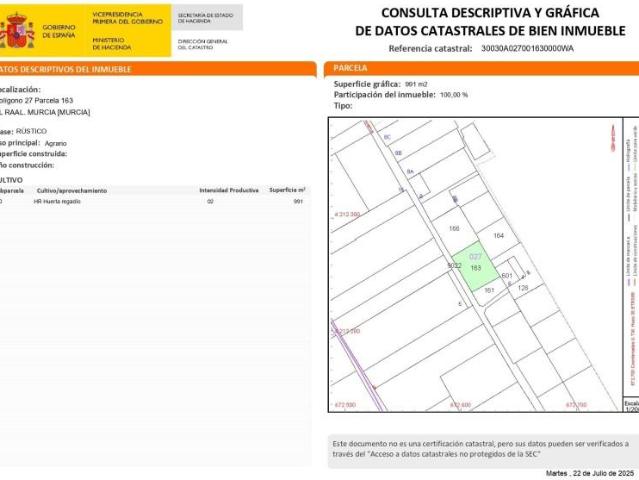Click Dirección General del Catastro text
The height and width of the screenshot is (480, 639).
click(203, 43)
